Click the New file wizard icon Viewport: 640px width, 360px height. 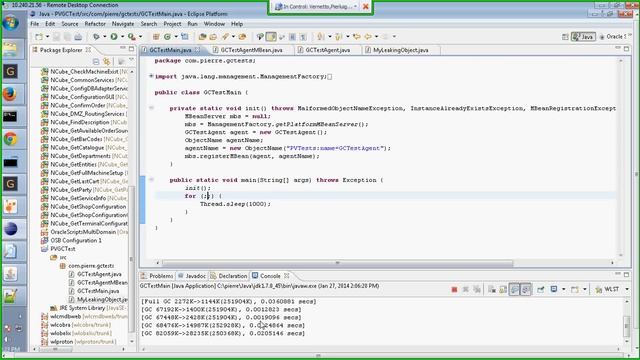point(39,37)
